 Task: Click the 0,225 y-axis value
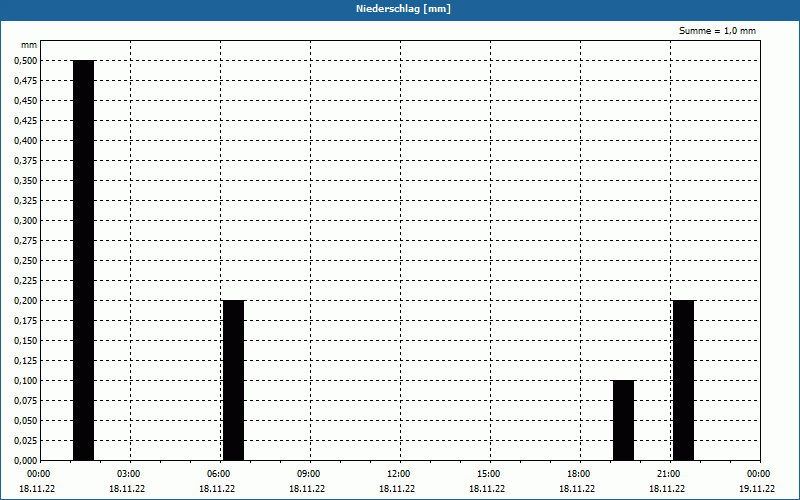point(26,281)
